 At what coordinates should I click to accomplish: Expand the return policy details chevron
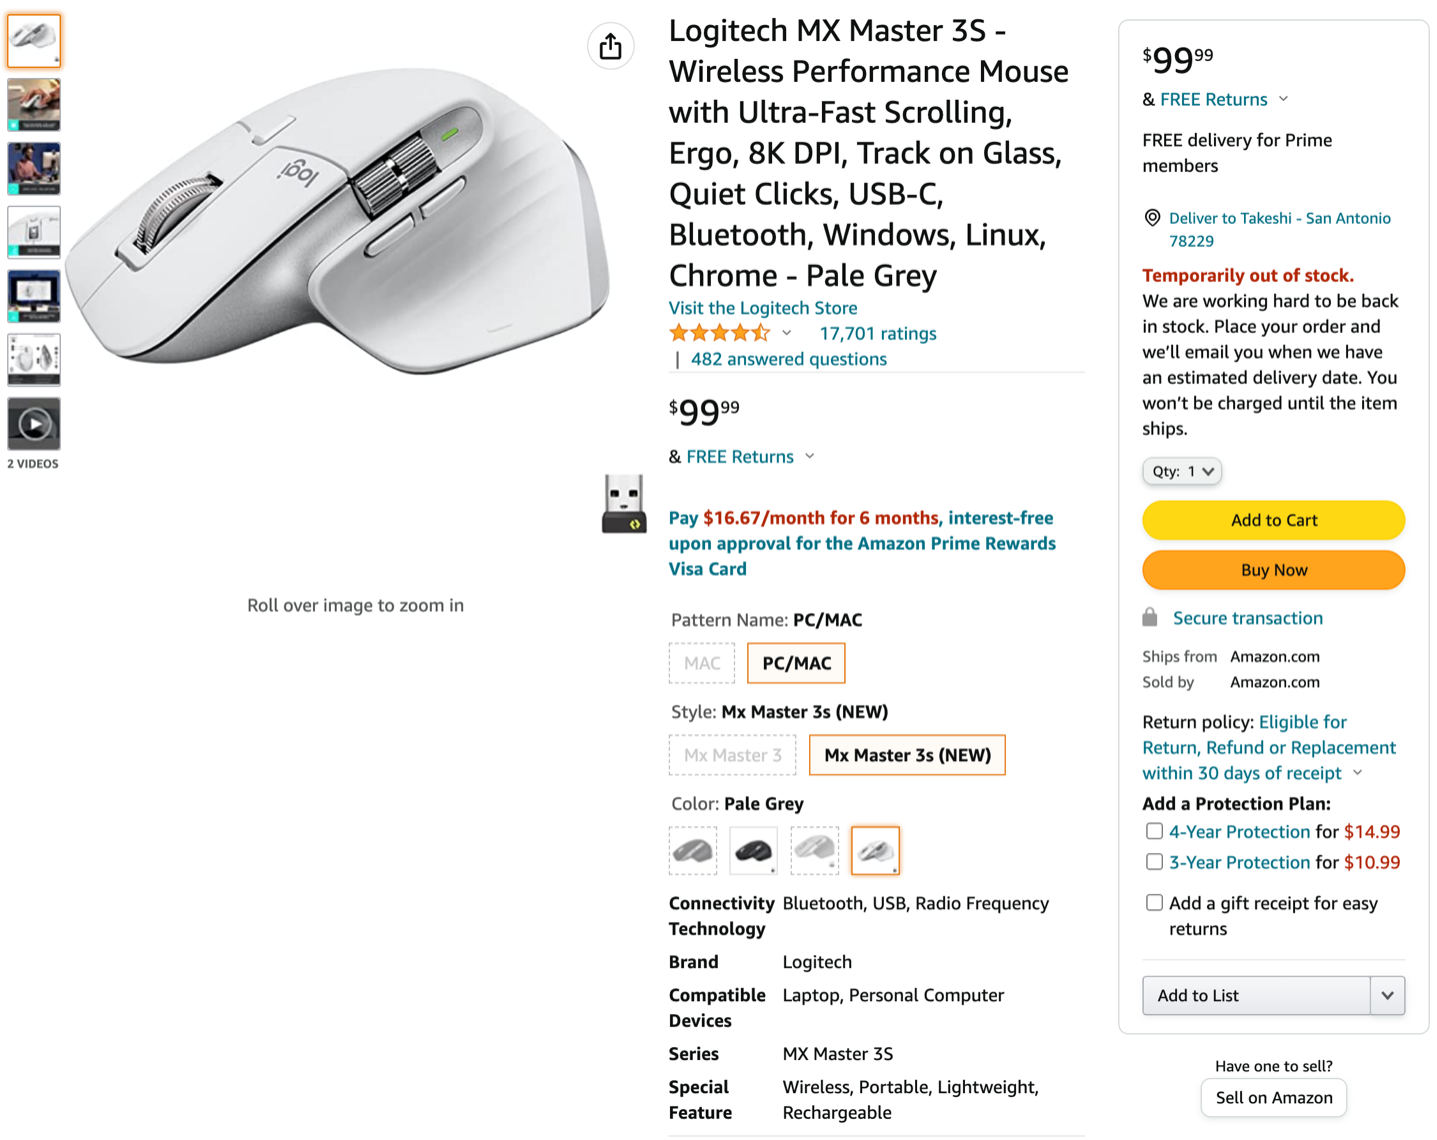pos(1358,773)
